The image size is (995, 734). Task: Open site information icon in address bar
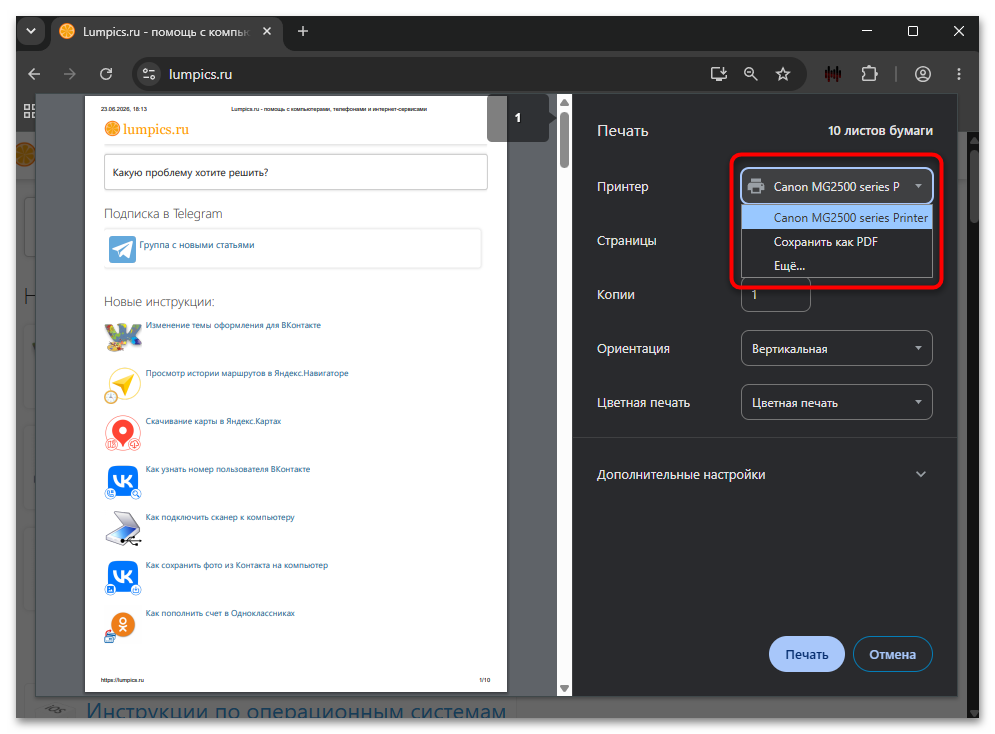tap(149, 74)
